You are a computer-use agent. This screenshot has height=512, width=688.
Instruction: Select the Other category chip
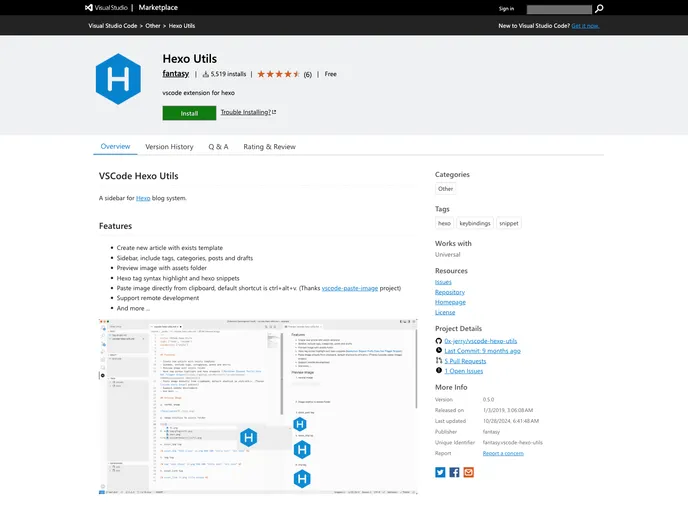coord(445,189)
